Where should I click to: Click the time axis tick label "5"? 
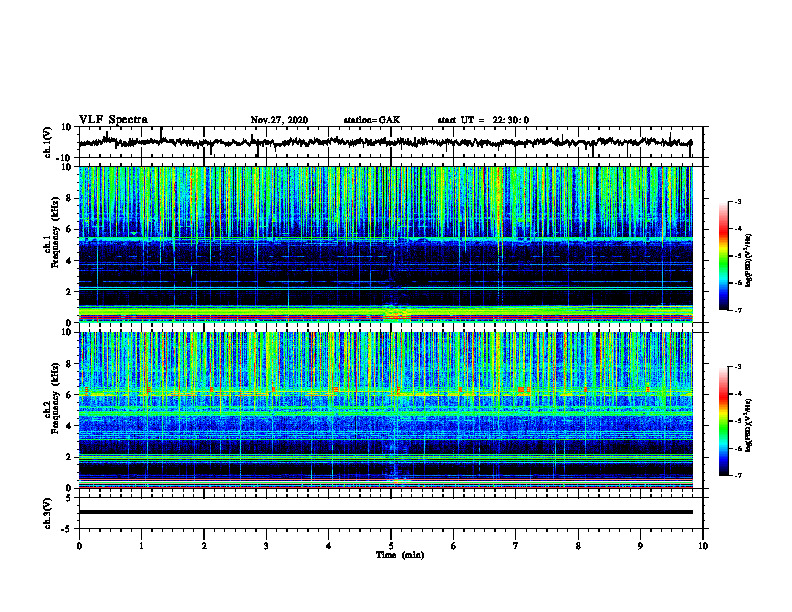(391, 546)
